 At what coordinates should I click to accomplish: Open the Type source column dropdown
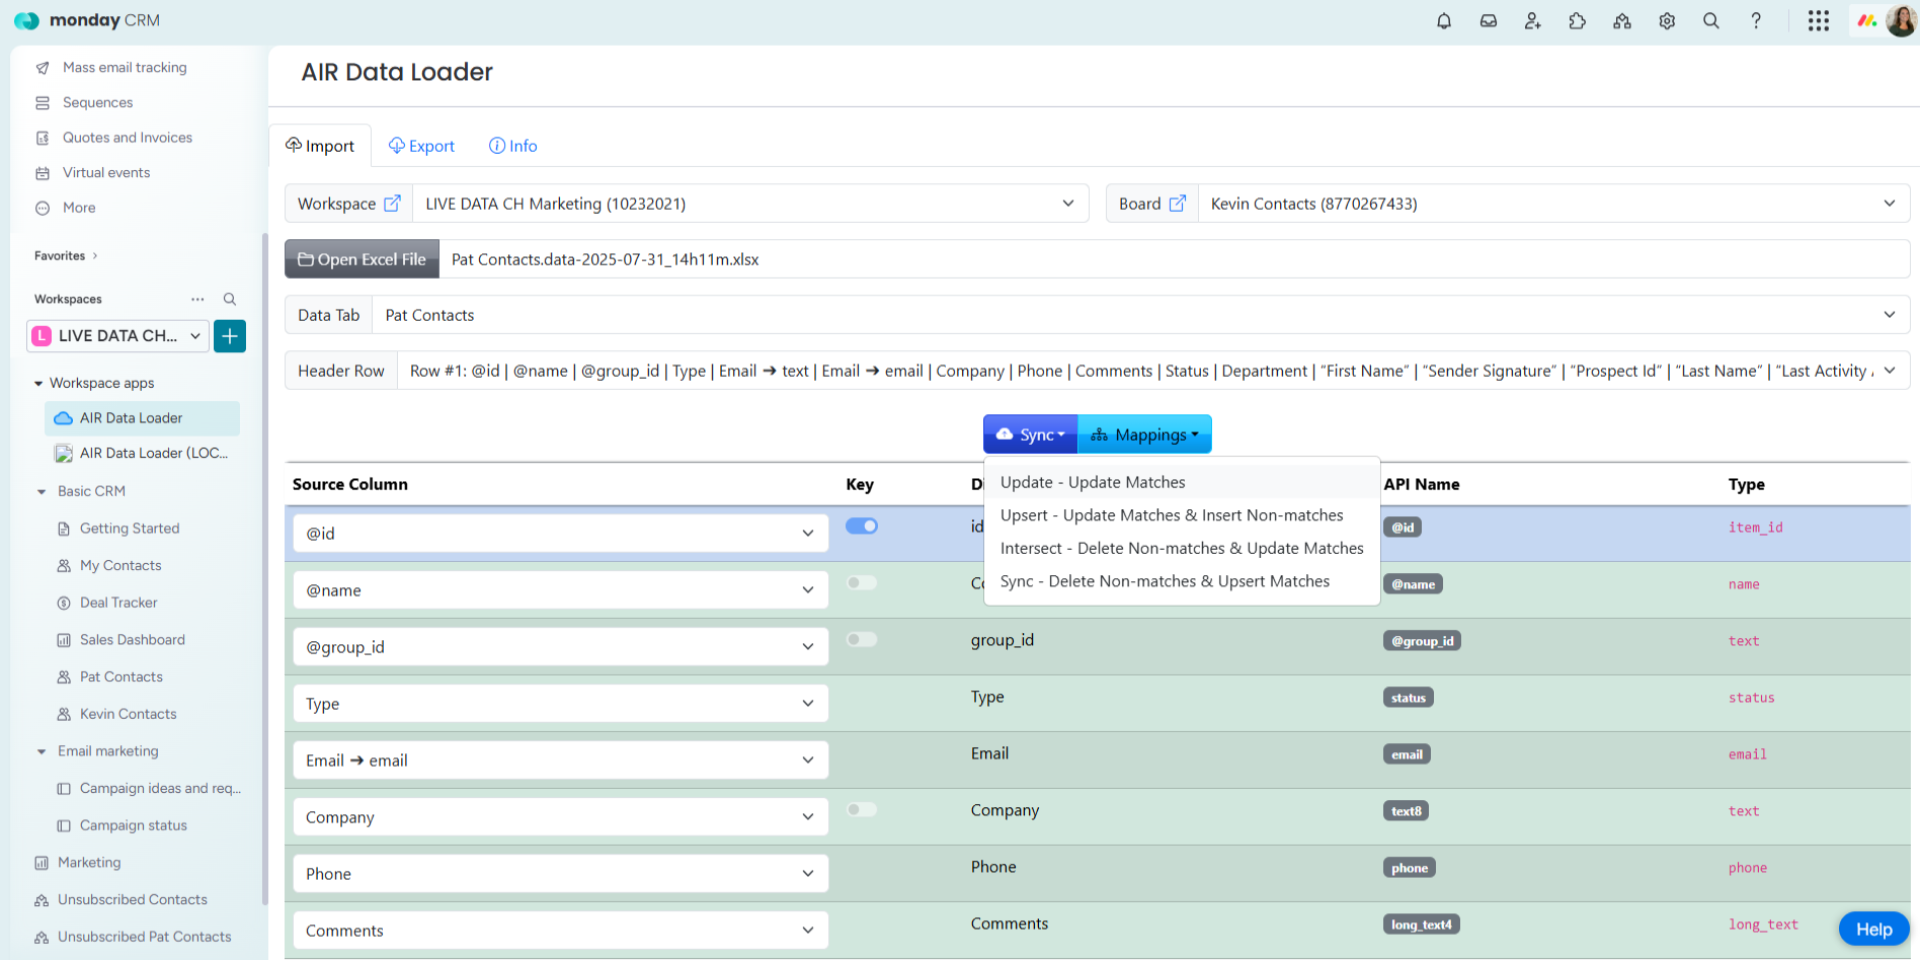[560, 704]
